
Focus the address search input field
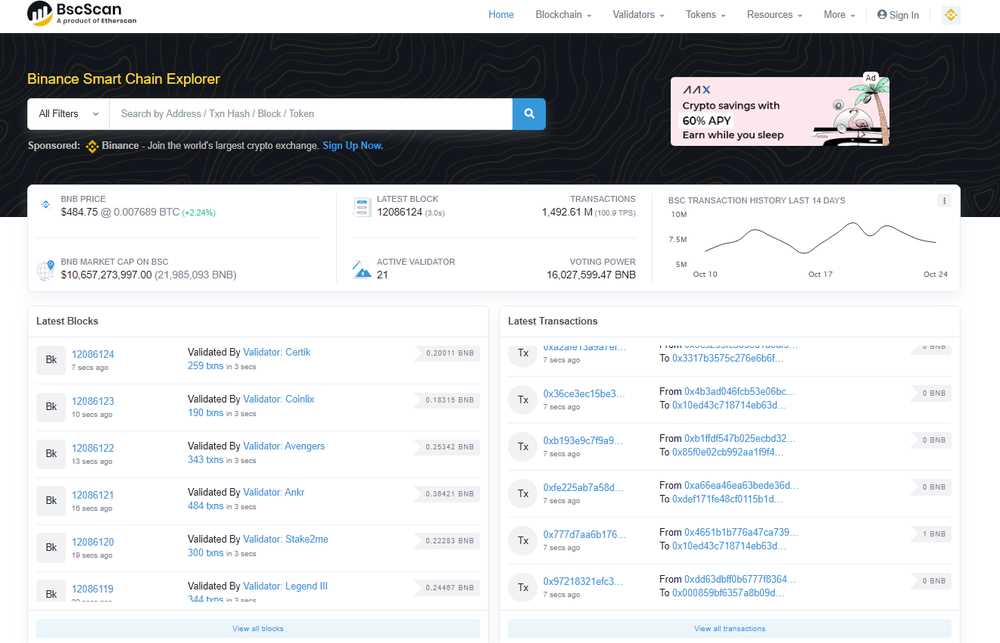310,114
